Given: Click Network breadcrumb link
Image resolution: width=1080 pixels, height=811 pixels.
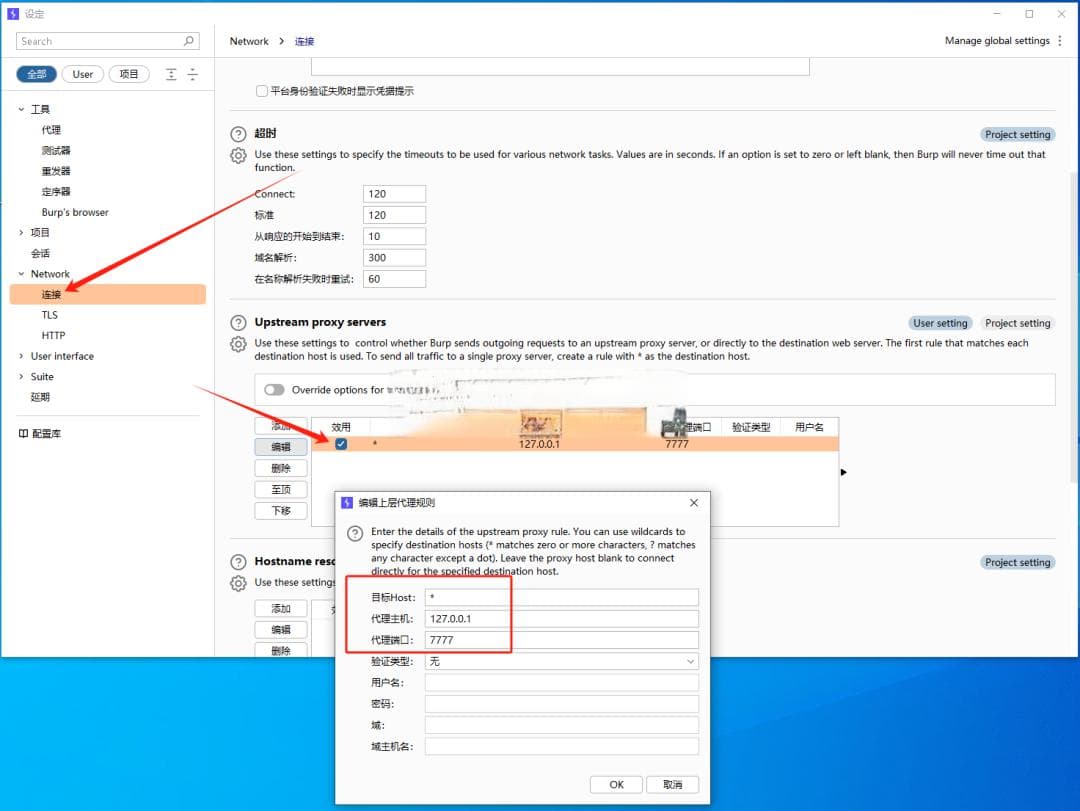Looking at the screenshot, I should (x=249, y=41).
